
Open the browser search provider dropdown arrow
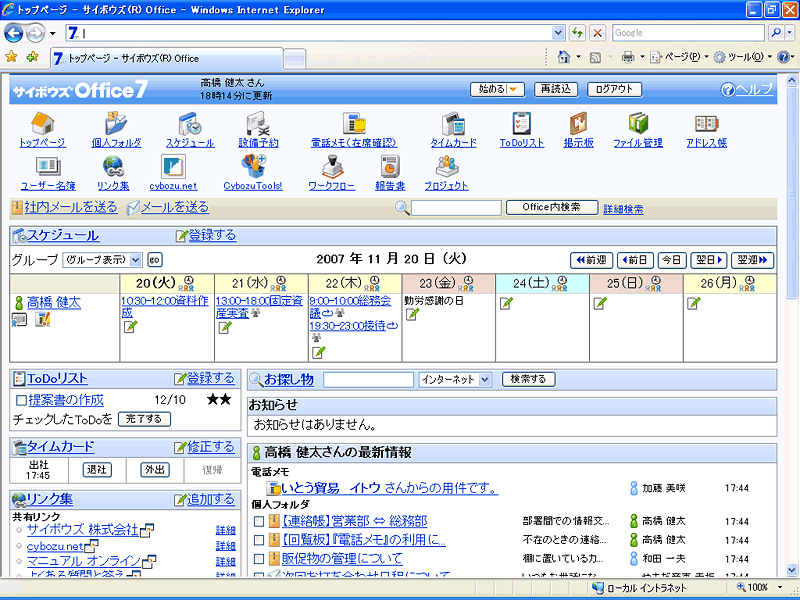click(x=790, y=33)
